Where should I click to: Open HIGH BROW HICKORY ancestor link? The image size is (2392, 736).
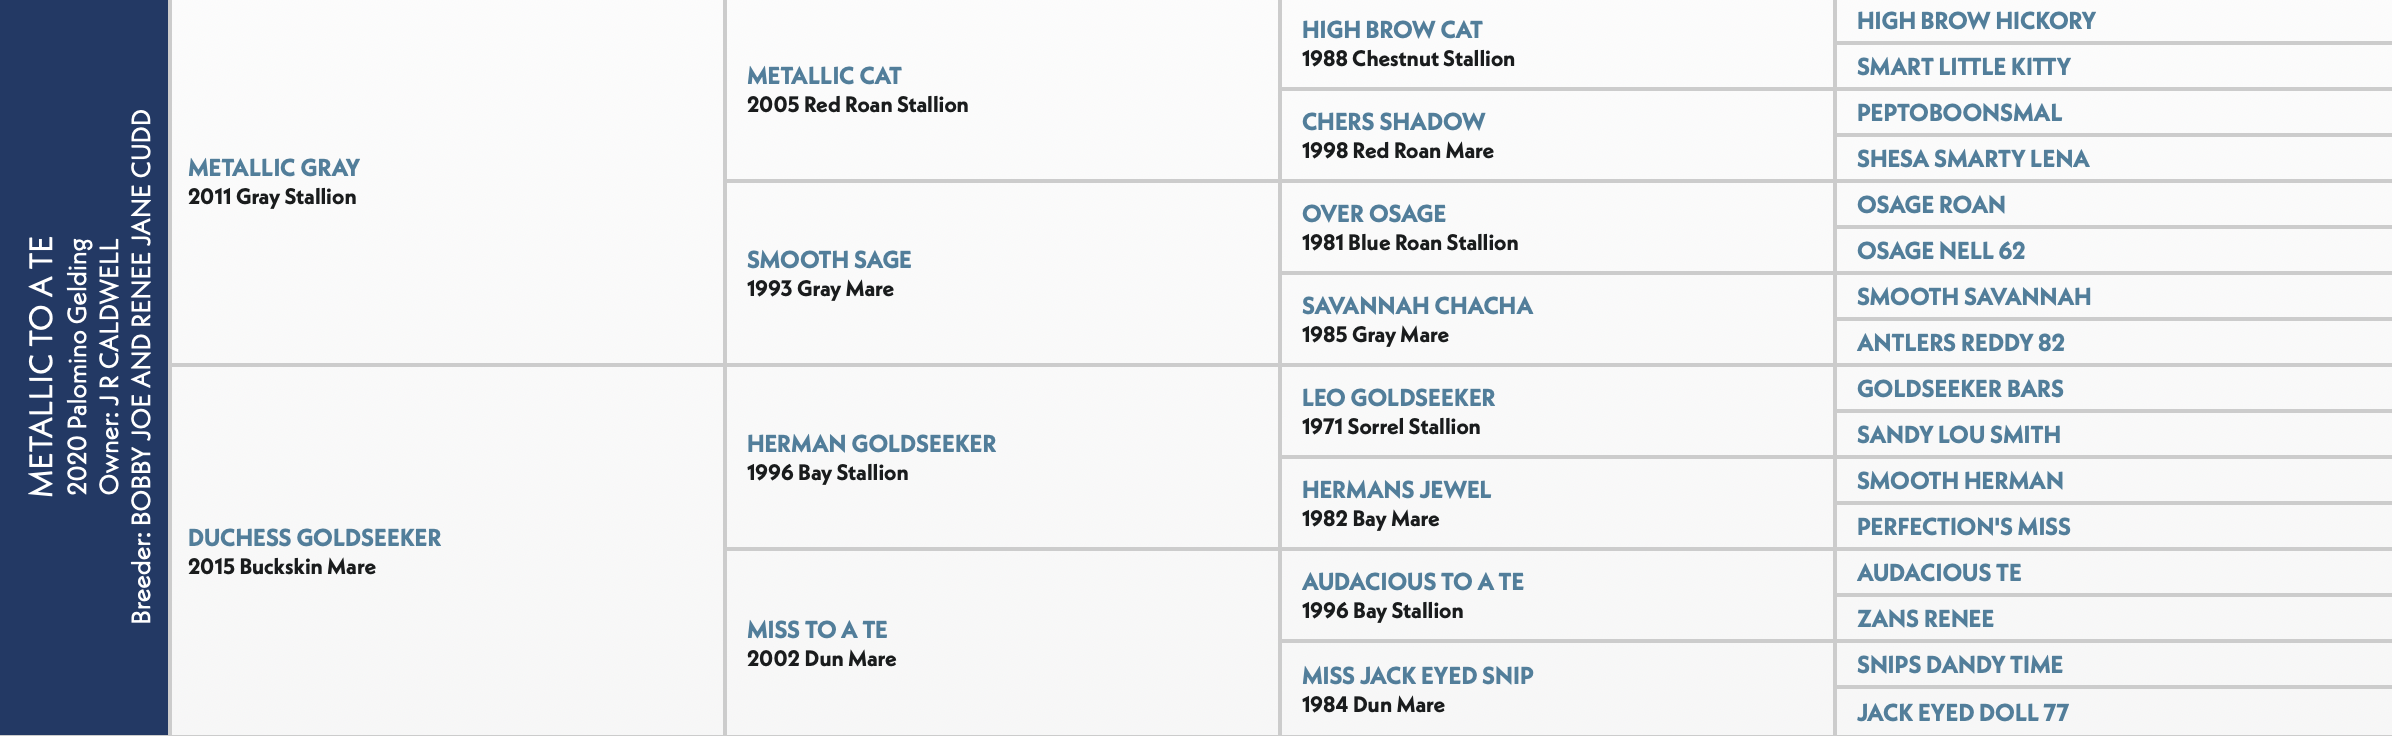coord(1976,20)
